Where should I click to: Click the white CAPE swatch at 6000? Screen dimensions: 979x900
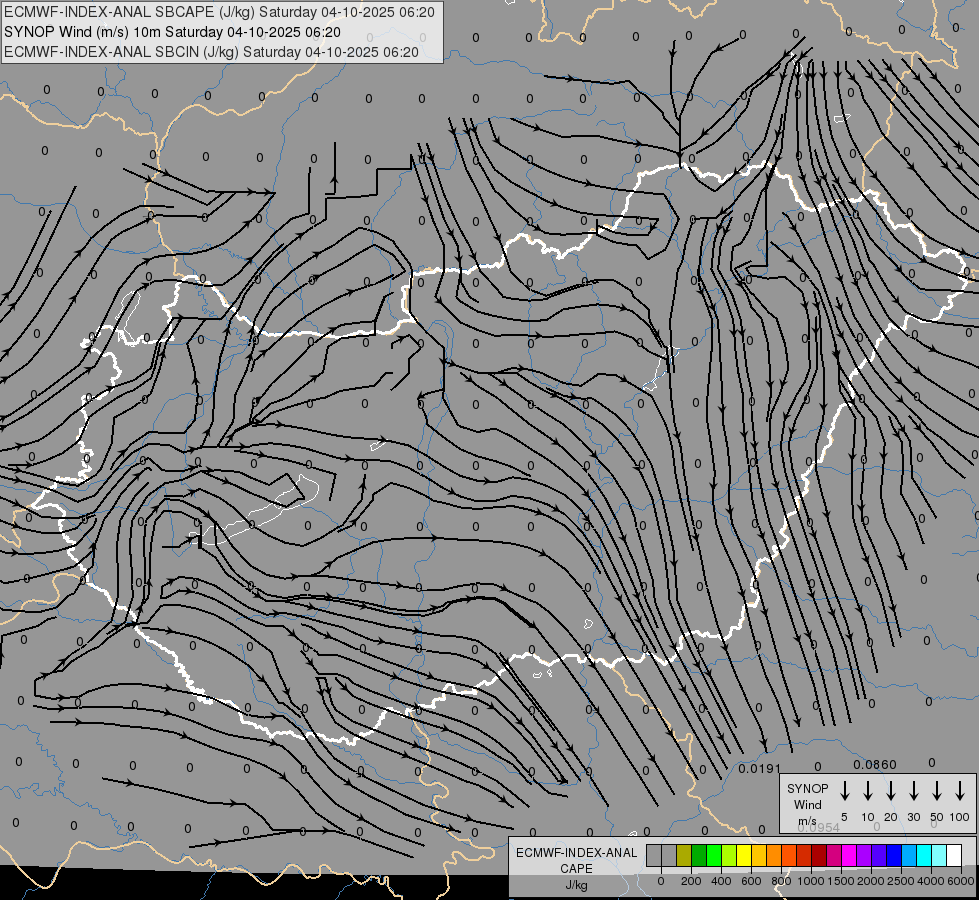pos(955,855)
